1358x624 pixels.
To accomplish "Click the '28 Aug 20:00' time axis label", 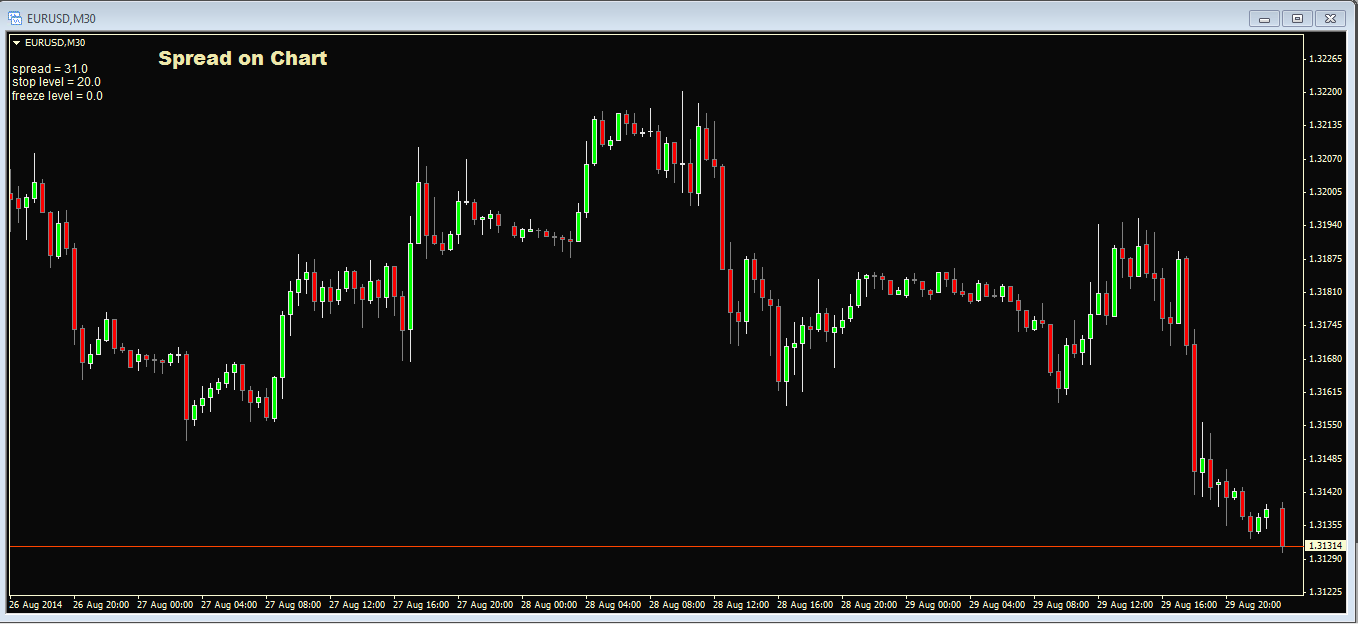I will point(869,605).
